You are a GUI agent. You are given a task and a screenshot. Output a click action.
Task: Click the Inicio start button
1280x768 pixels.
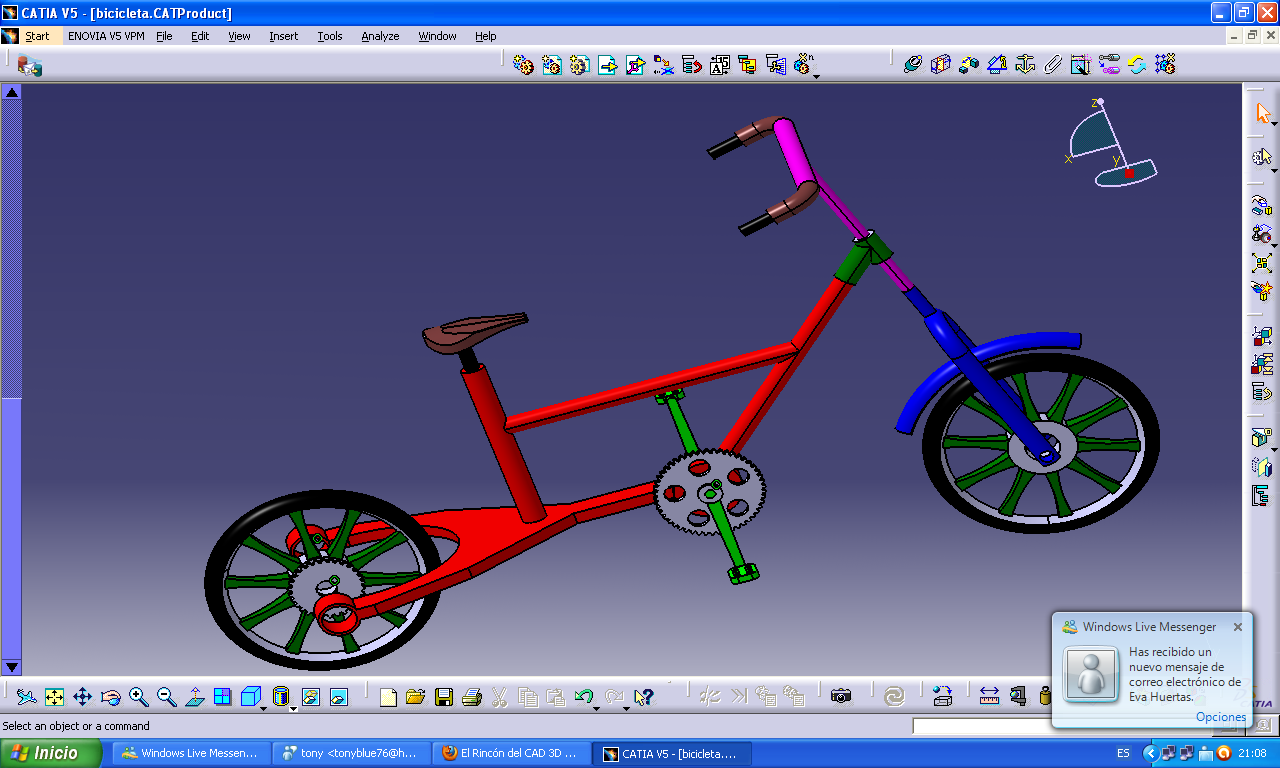coord(52,753)
